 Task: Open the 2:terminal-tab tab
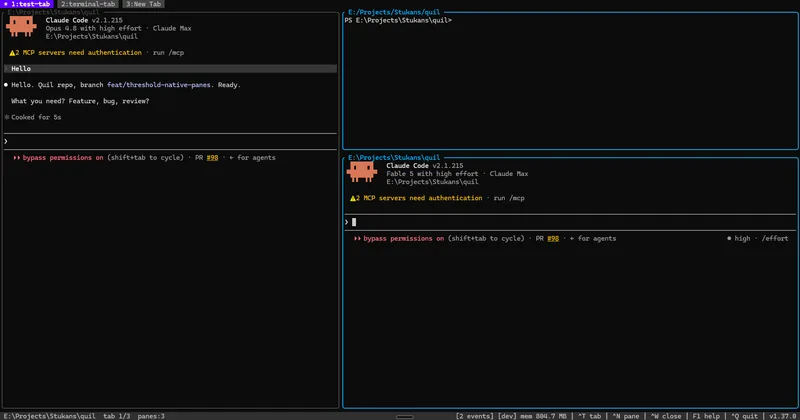click(88, 4)
